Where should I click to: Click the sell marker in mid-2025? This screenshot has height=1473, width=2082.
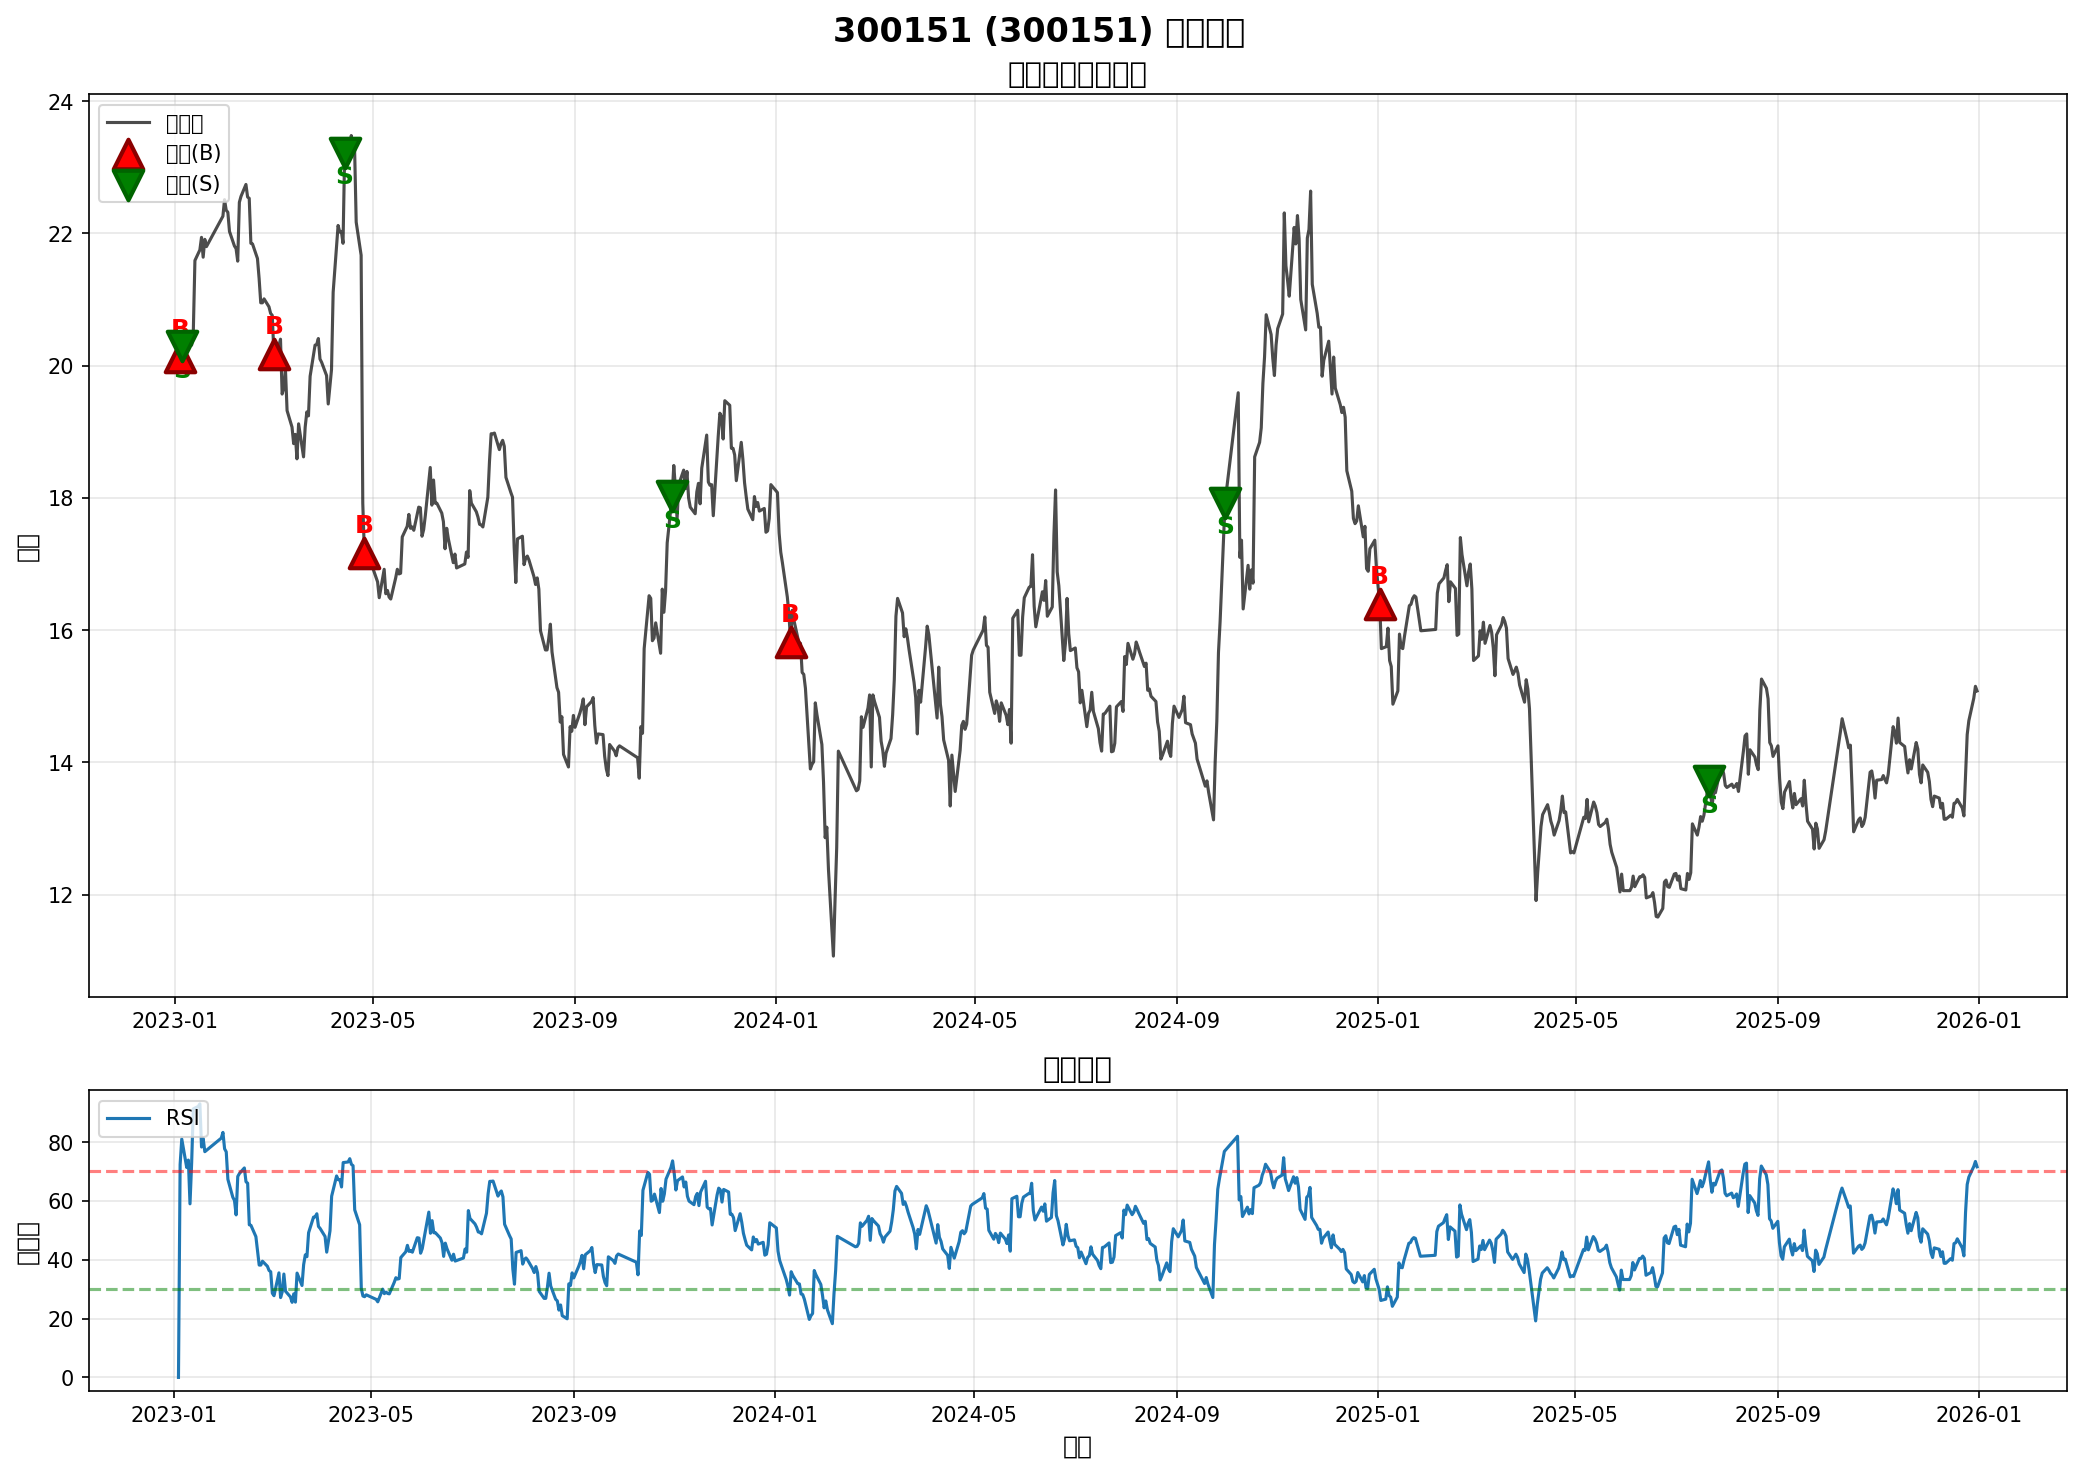tap(1709, 779)
